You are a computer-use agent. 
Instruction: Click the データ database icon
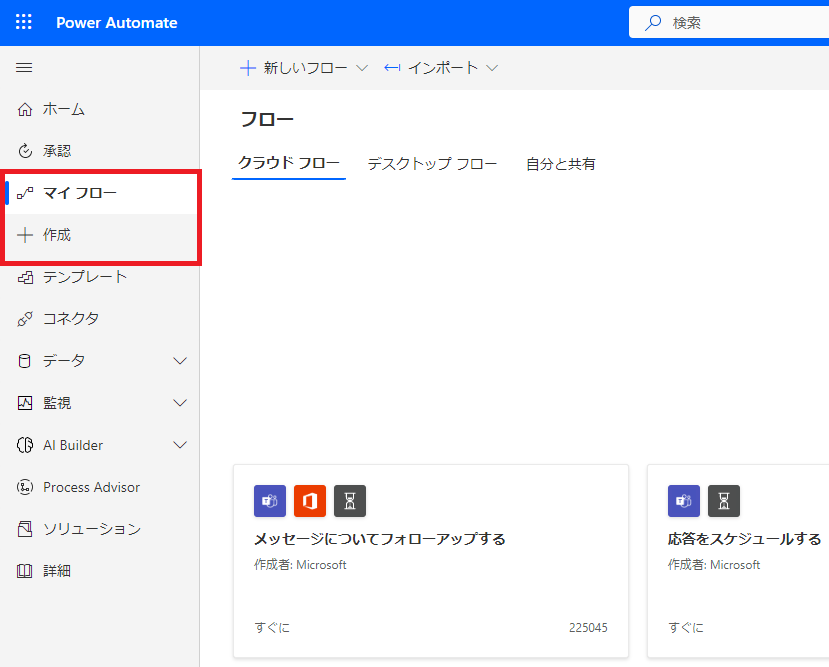tap(24, 361)
